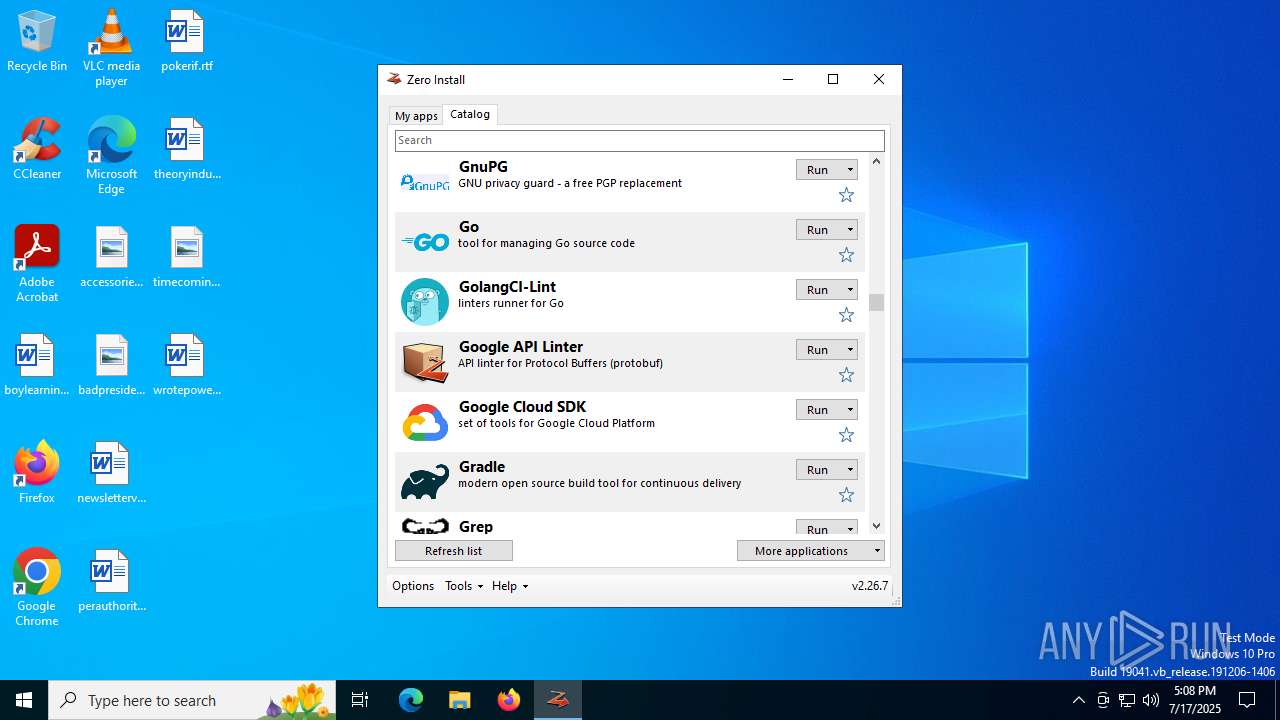Click the Refresh list button
The width and height of the screenshot is (1280, 720).
(454, 551)
